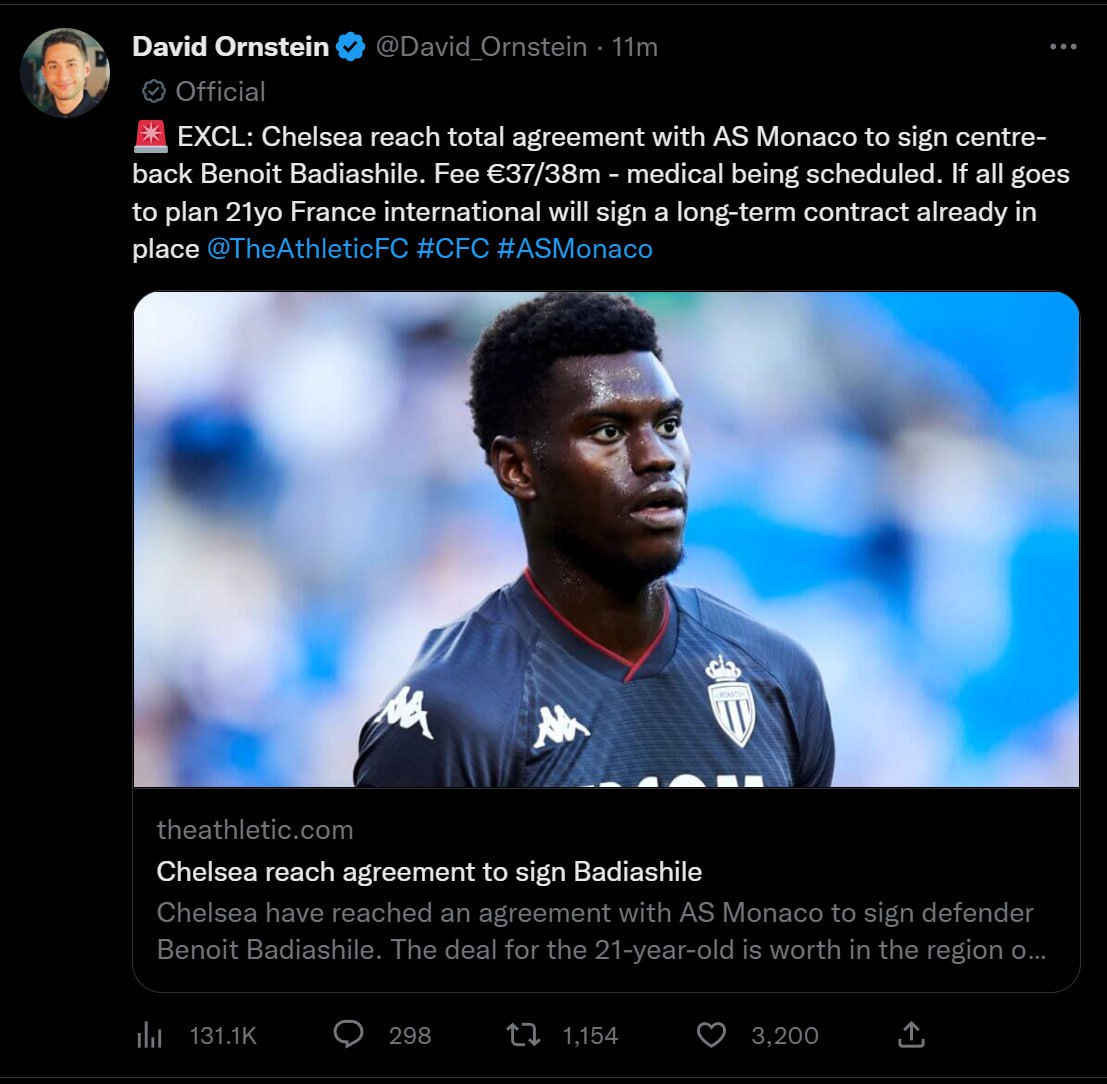This screenshot has height=1084, width=1107.
Task: Like the tweet with the heart icon
Action: tap(711, 1035)
